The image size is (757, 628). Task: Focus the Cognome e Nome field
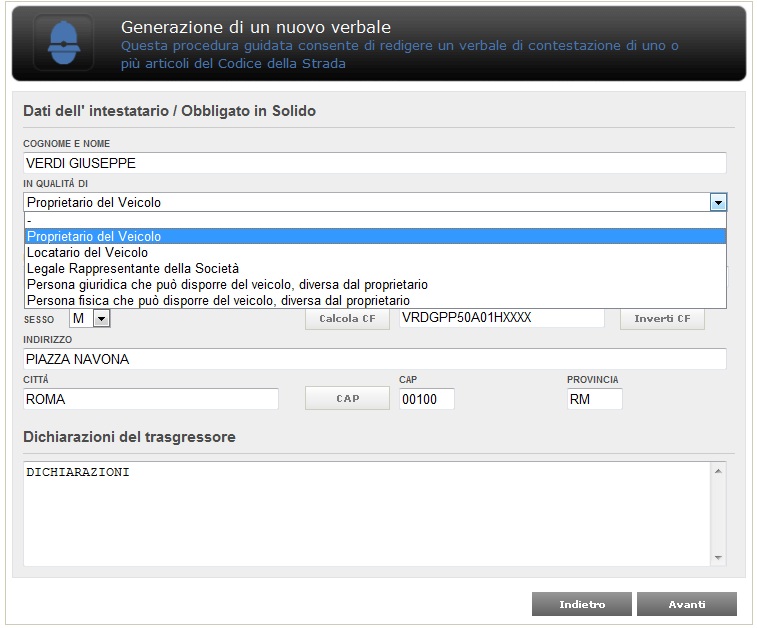375,163
